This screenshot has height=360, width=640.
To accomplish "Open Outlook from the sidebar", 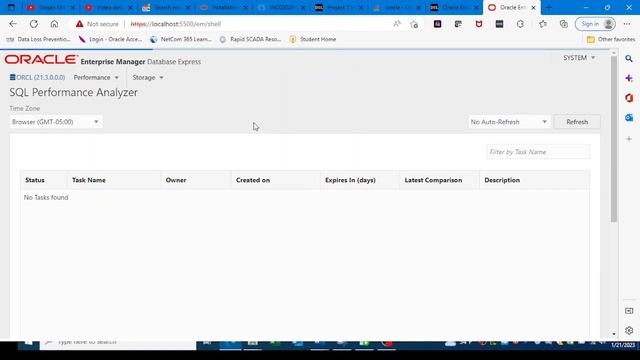I will tap(629, 118).
